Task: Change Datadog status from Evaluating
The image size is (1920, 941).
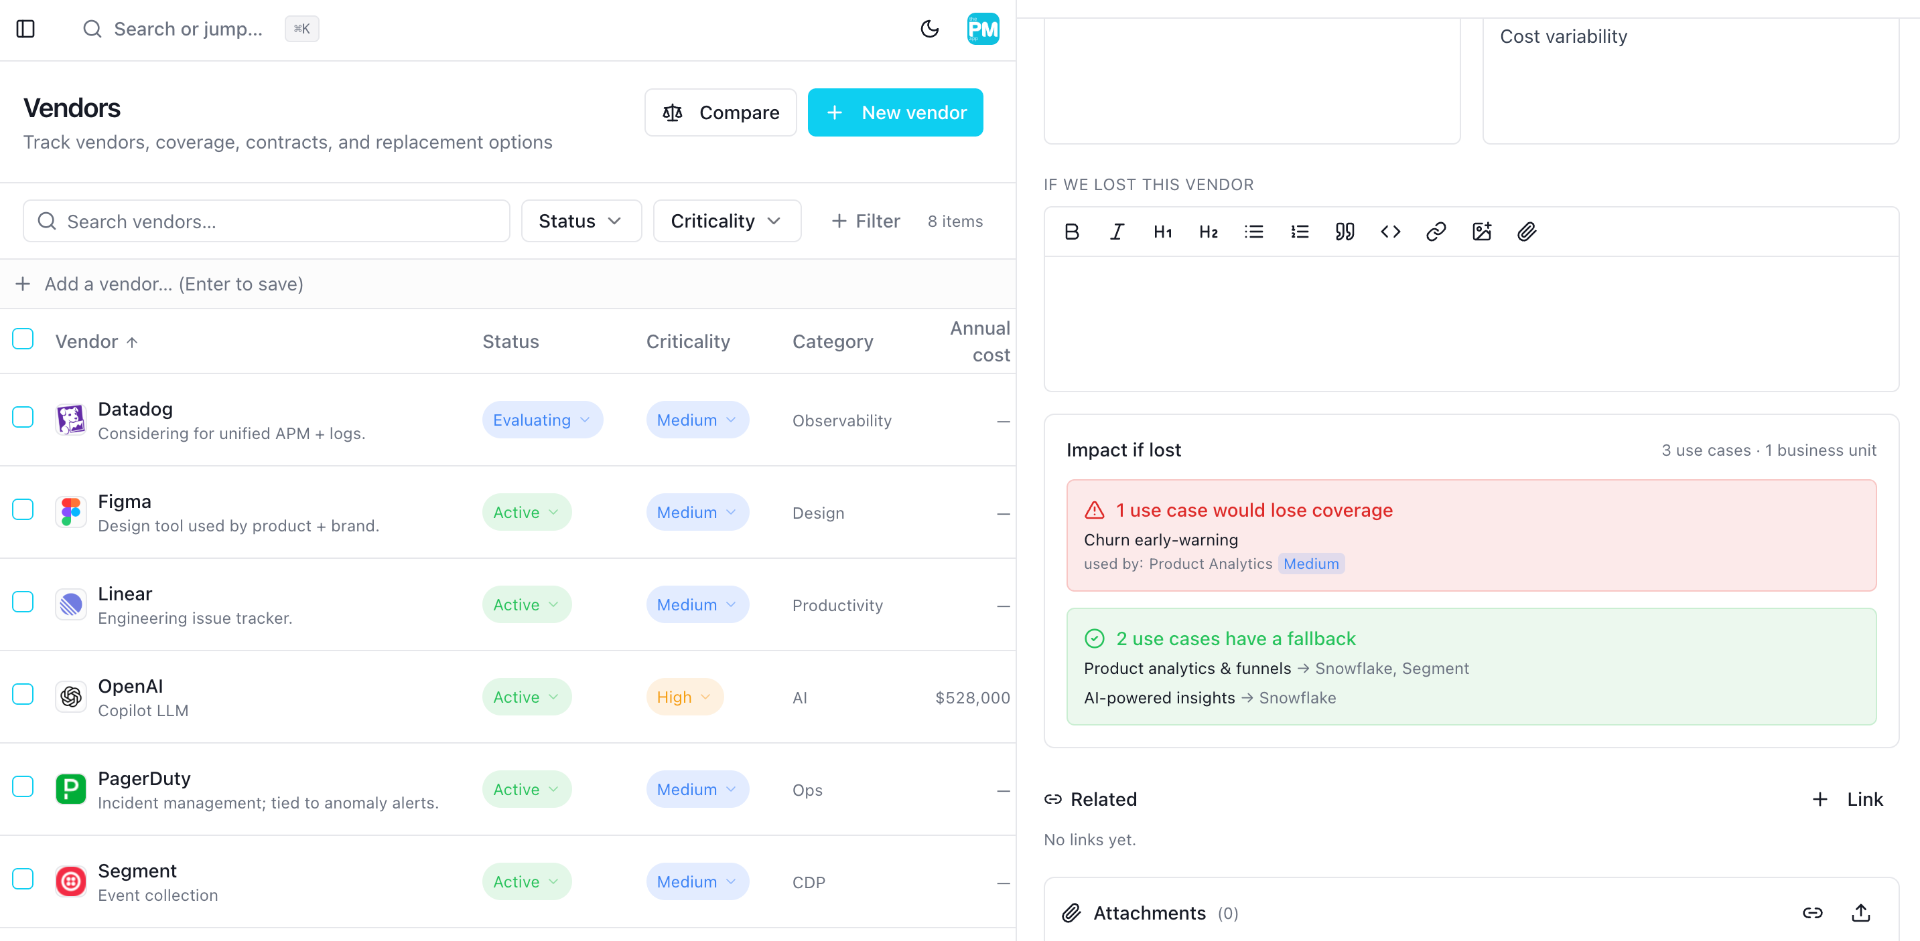Action: click(542, 420)
